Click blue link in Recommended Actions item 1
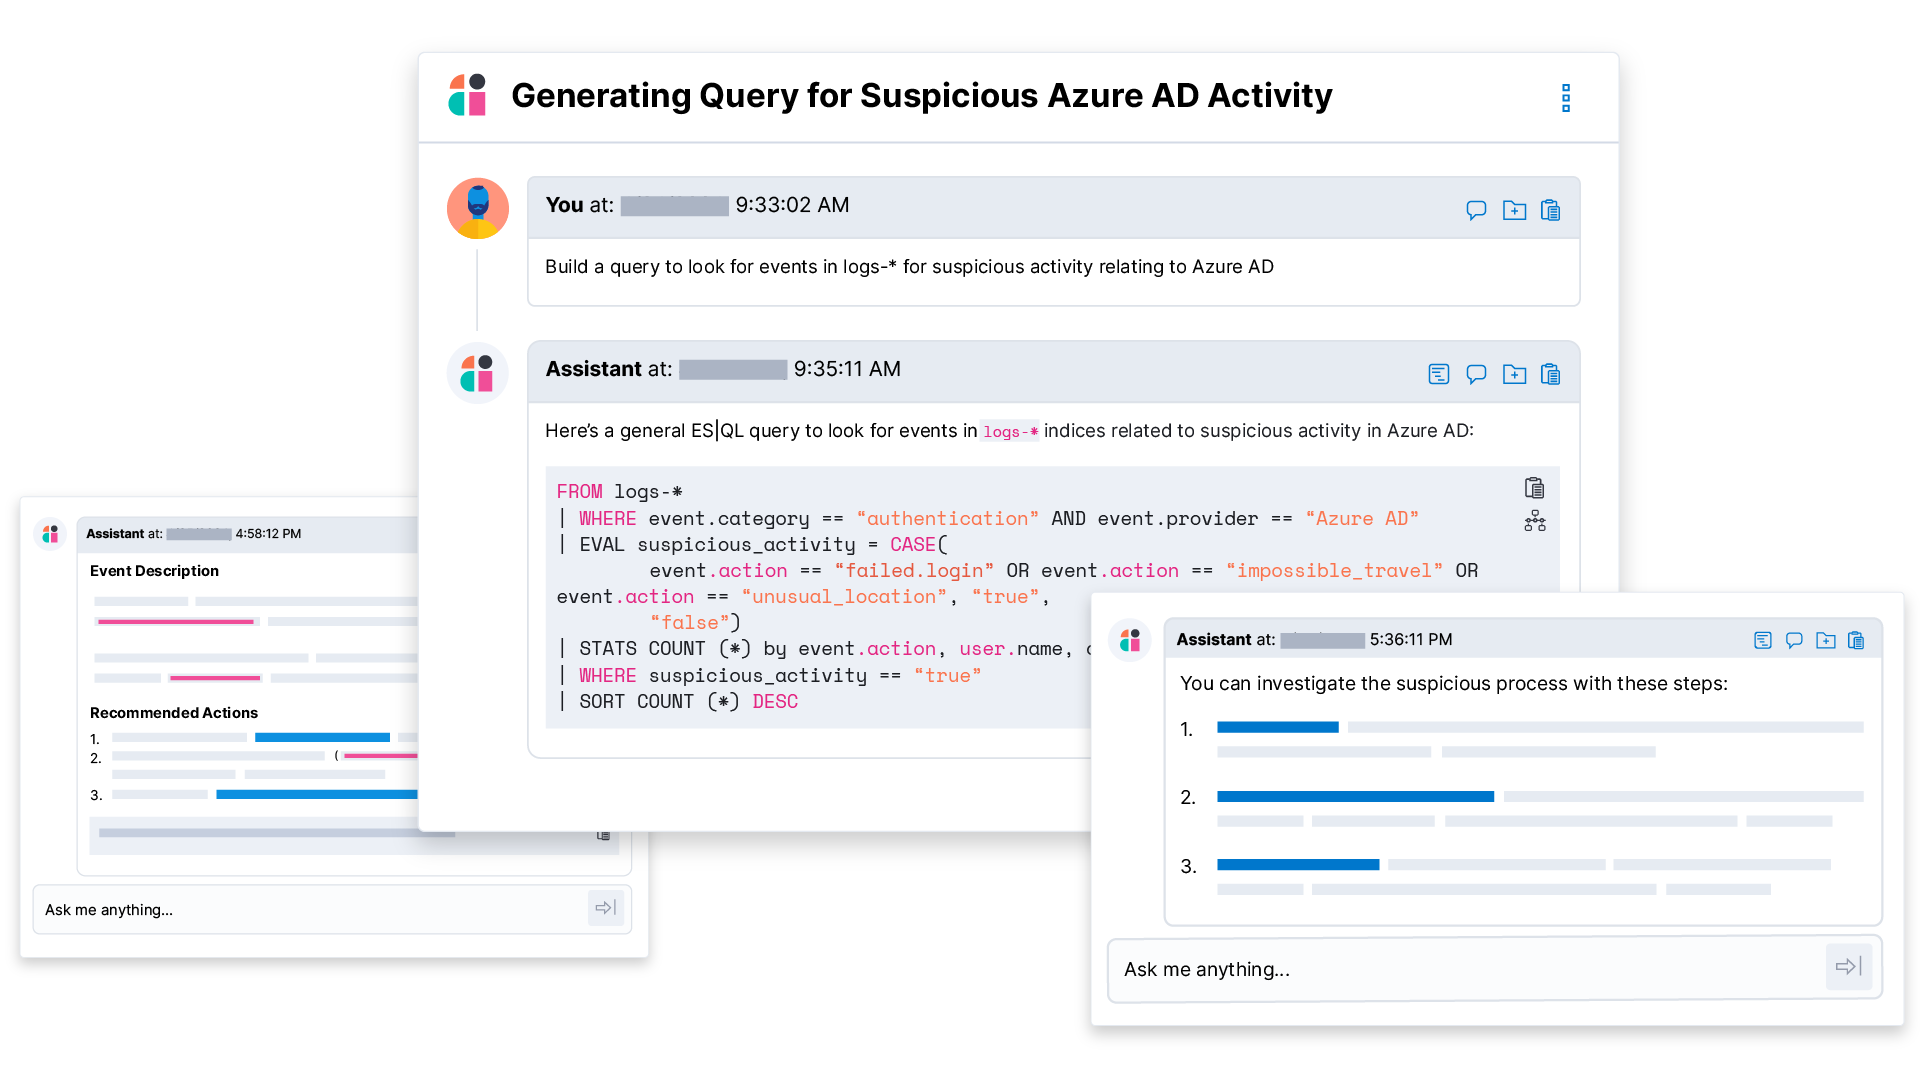Screen dimensions: 1920x1080 click(322, 738)
